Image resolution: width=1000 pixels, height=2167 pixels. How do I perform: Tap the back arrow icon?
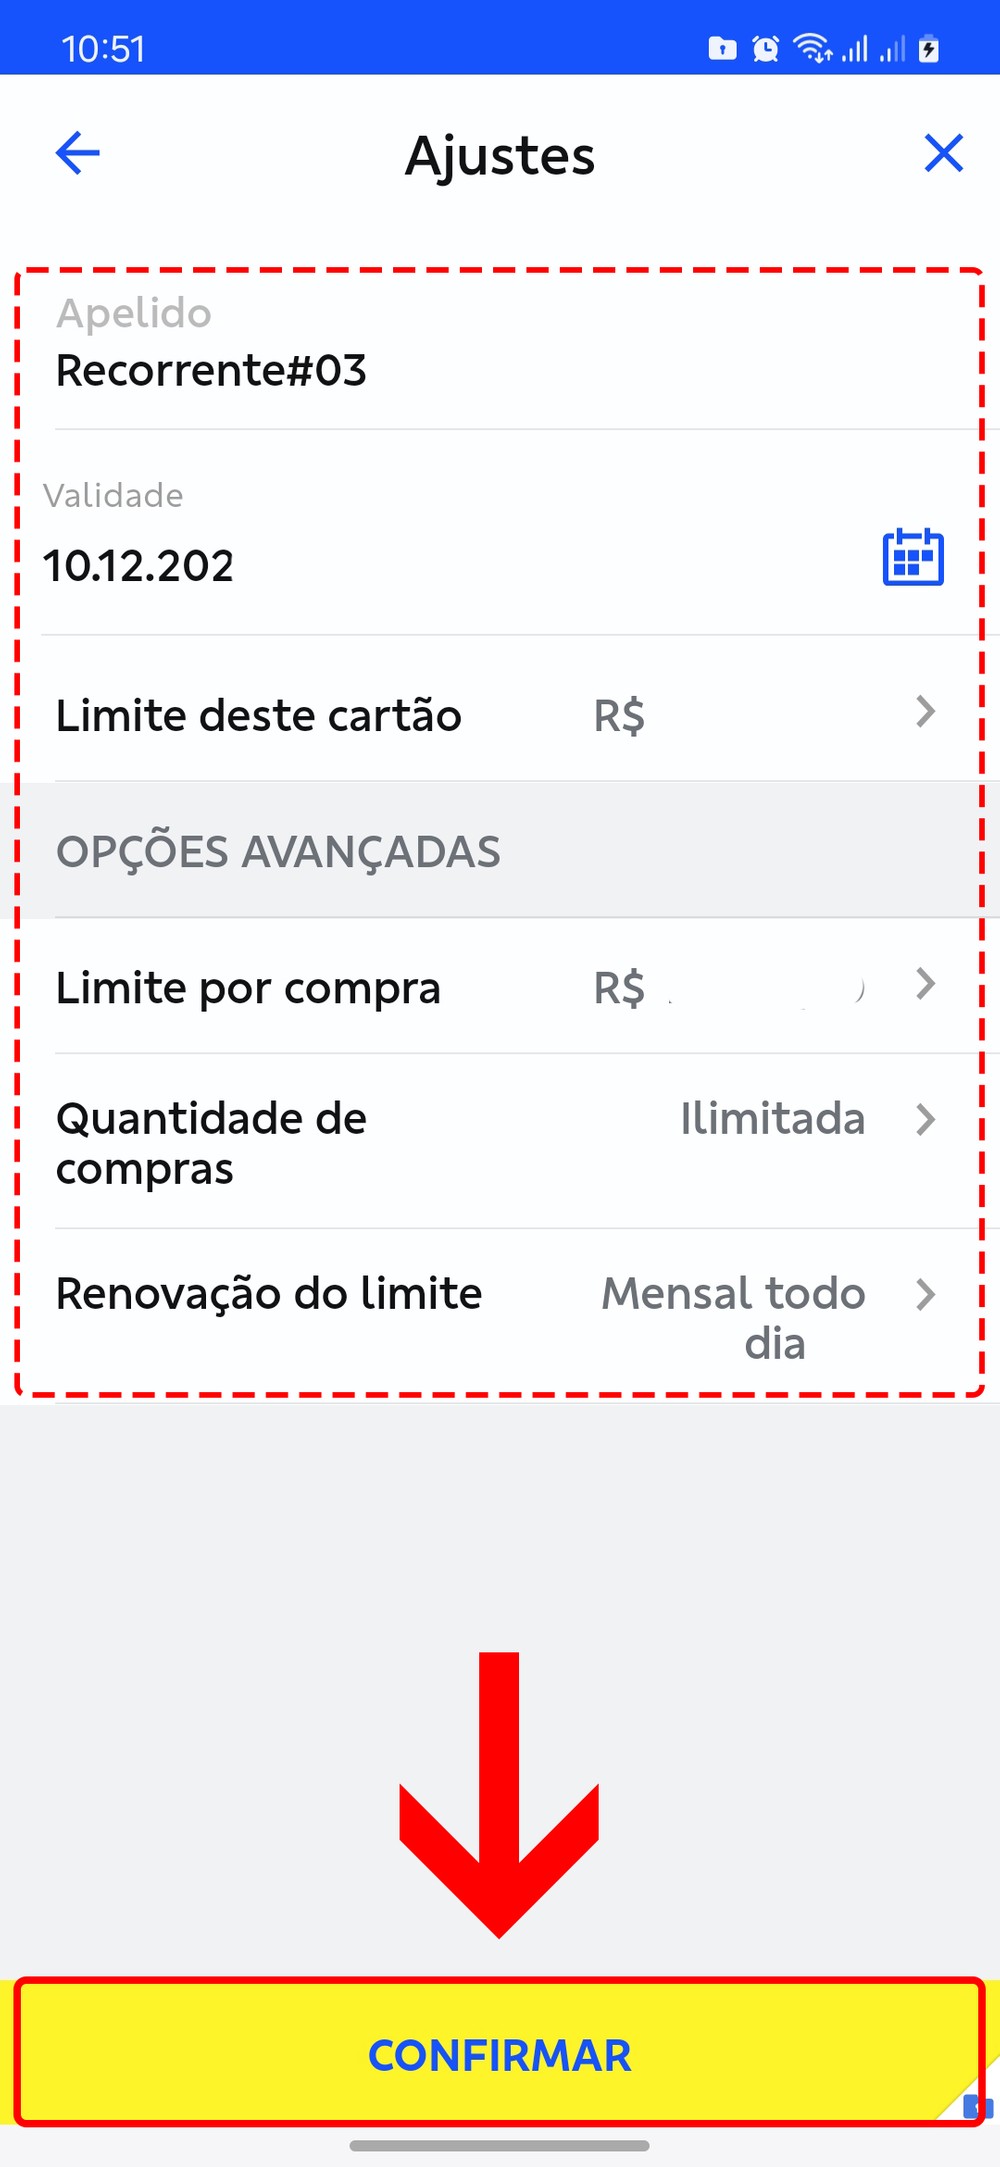click(78, 154)
